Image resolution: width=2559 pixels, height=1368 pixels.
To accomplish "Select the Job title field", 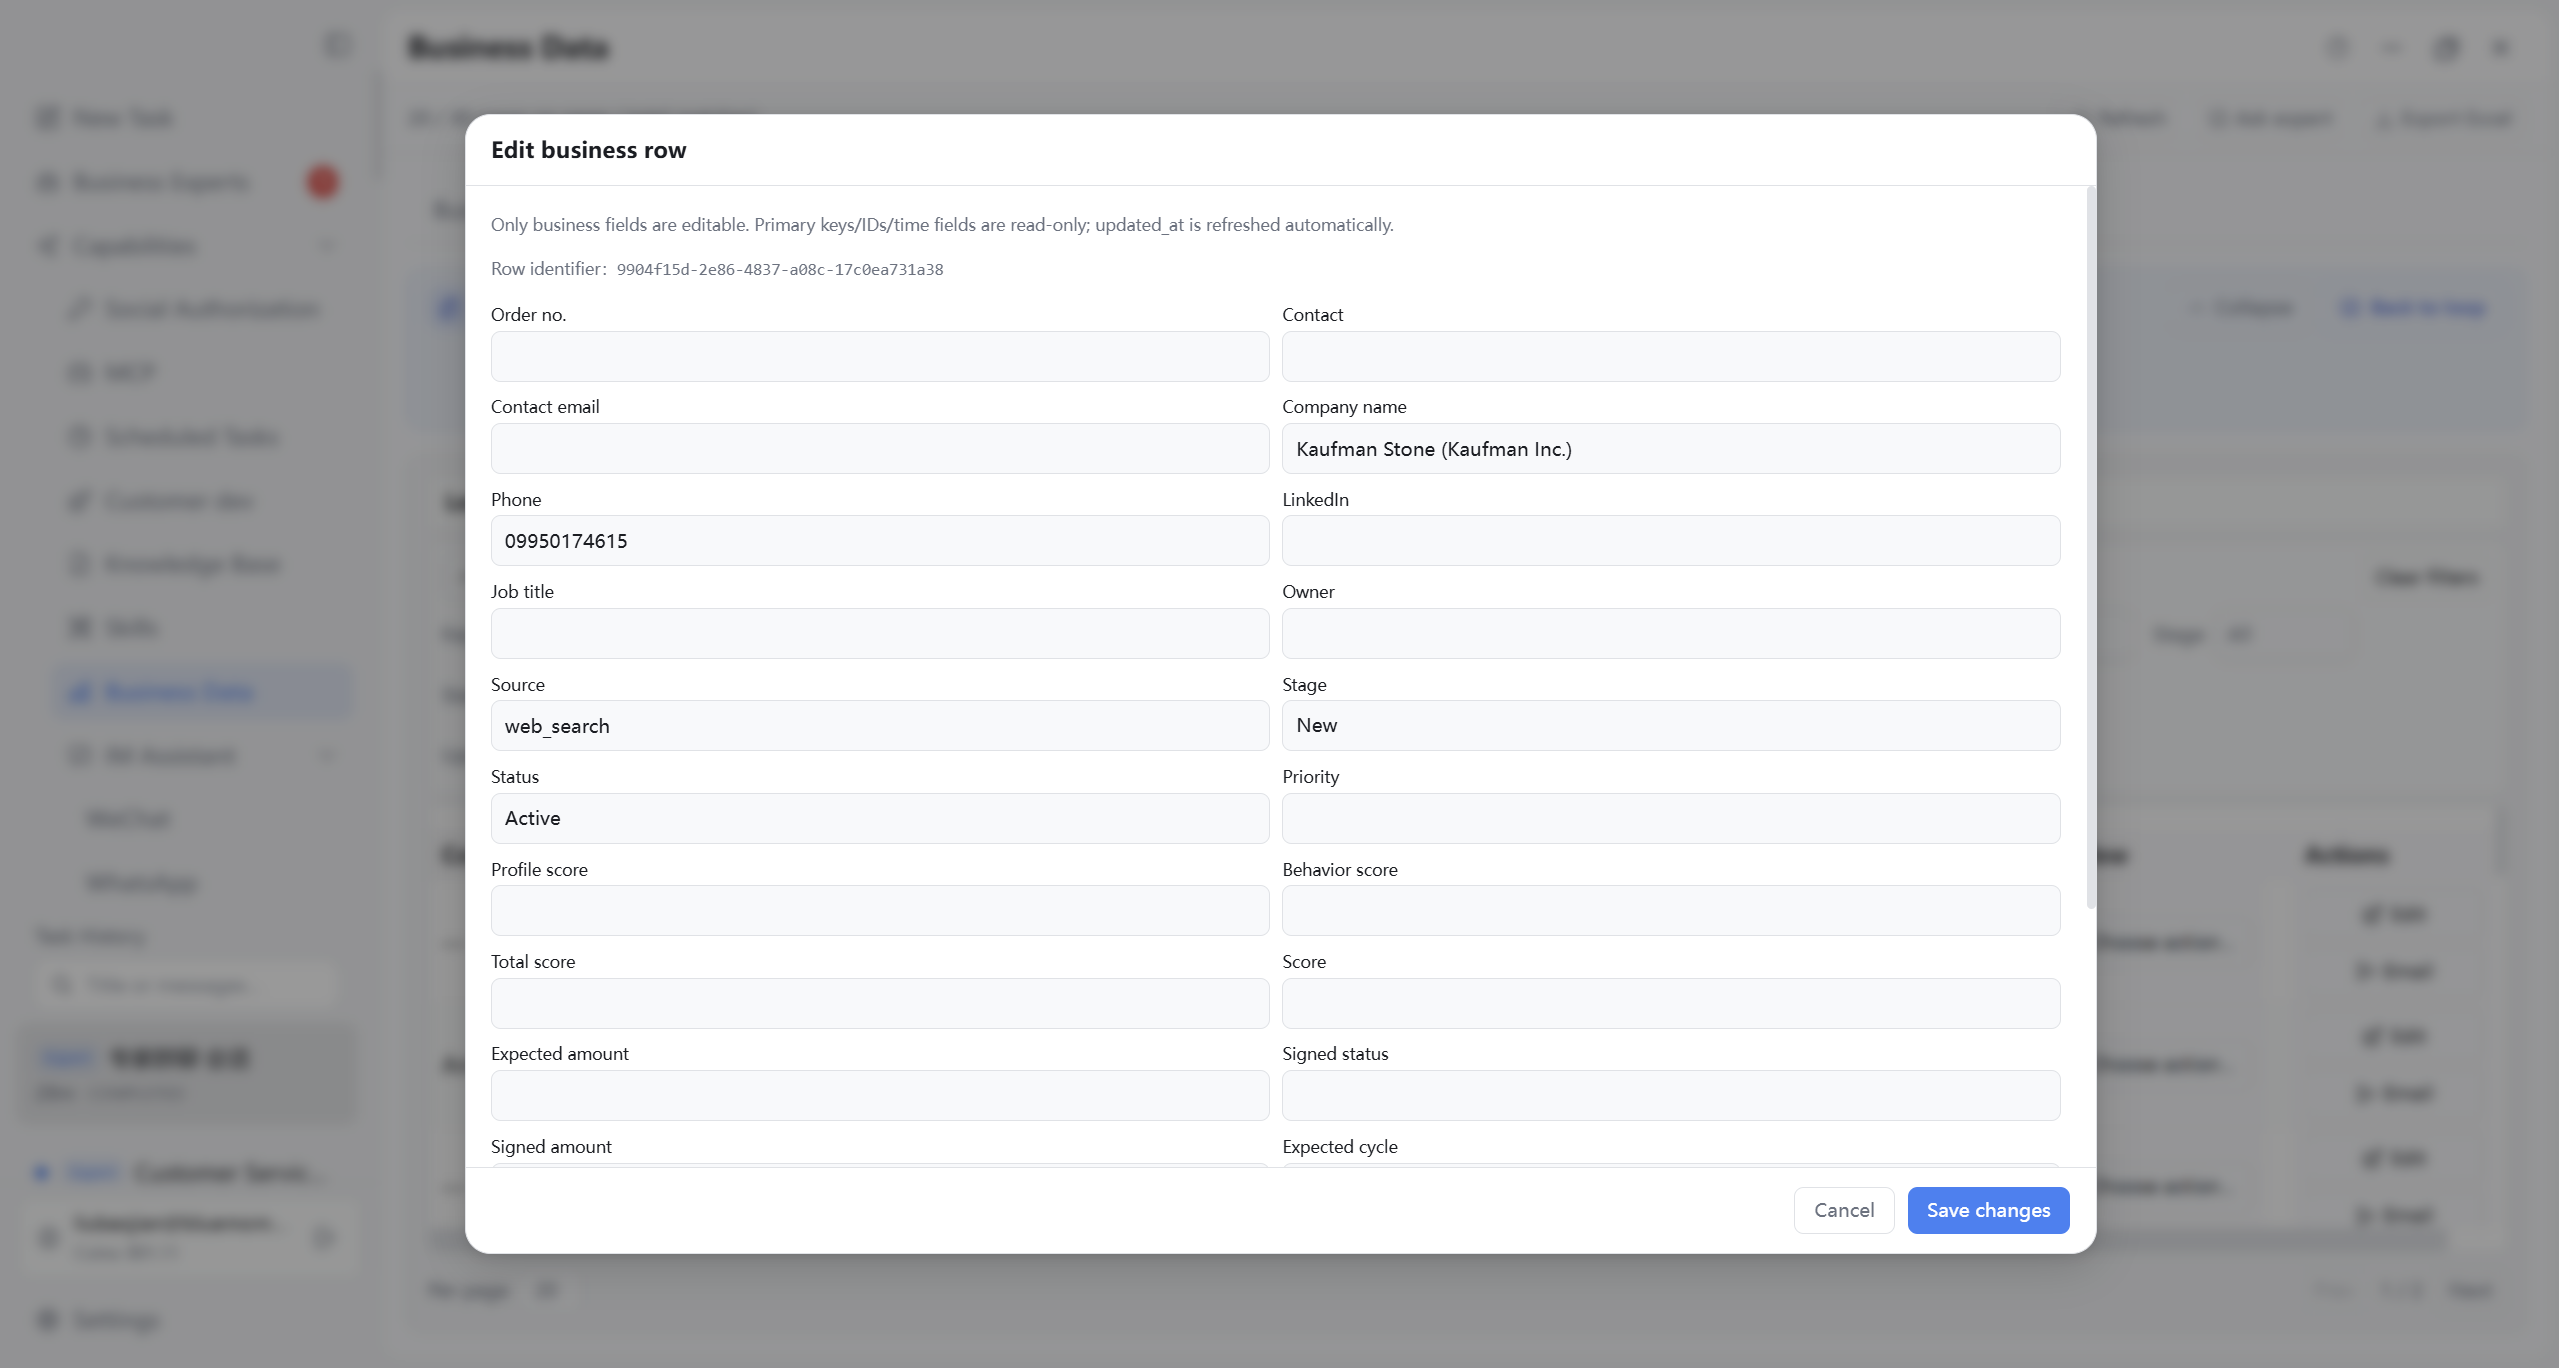I will [x=880, y=633].
